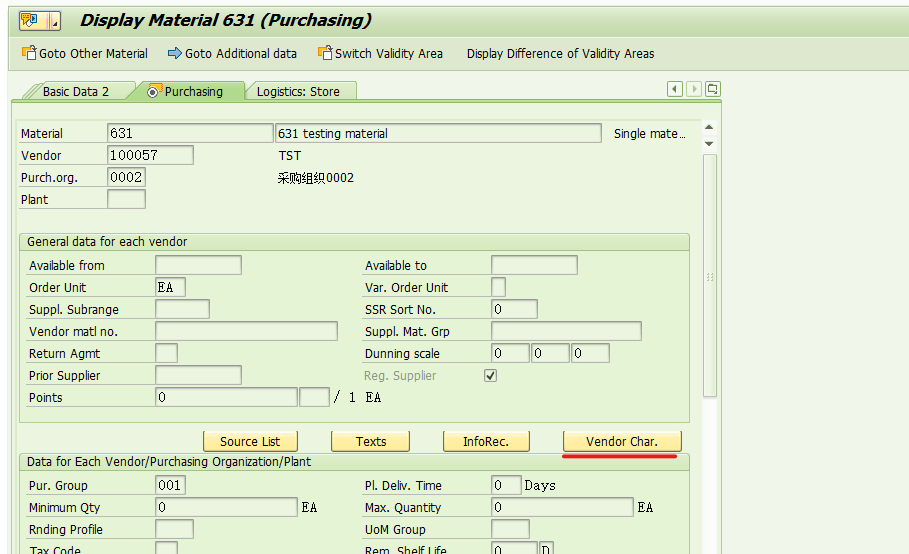
Task: Click the tab scroll right arrow
Action: 694,89
